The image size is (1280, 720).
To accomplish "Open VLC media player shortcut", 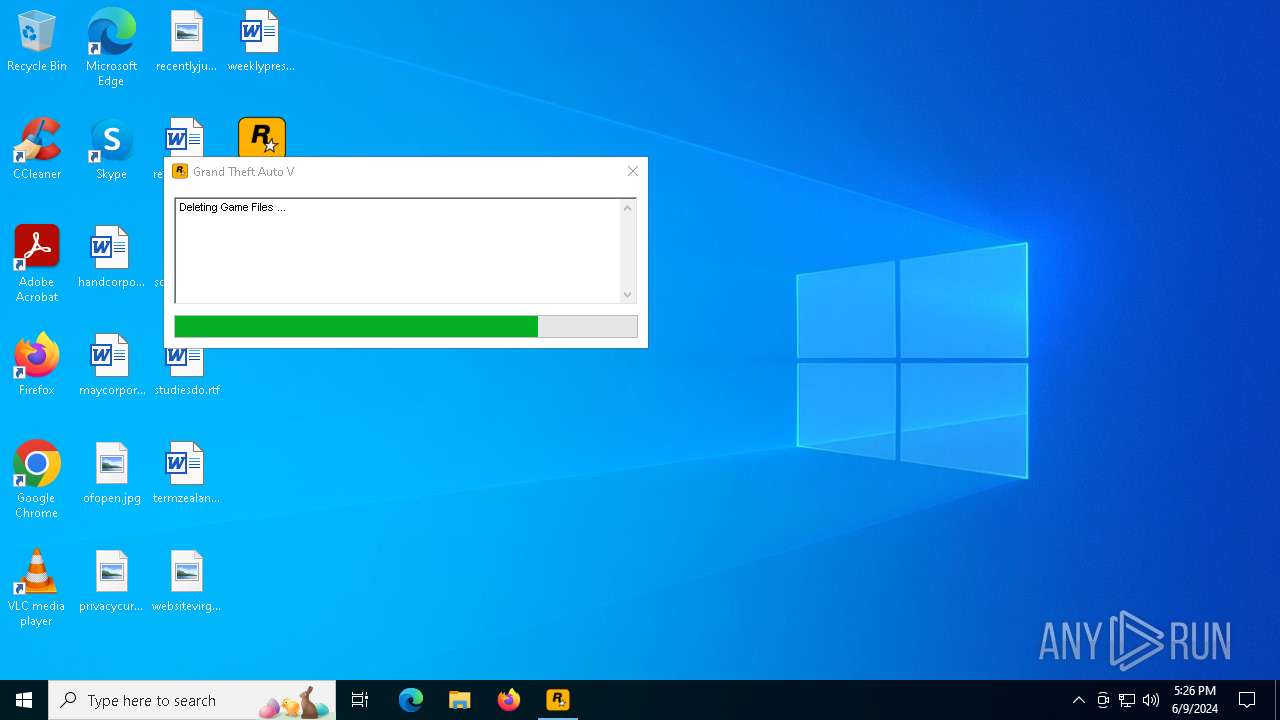I will [37, 588].
